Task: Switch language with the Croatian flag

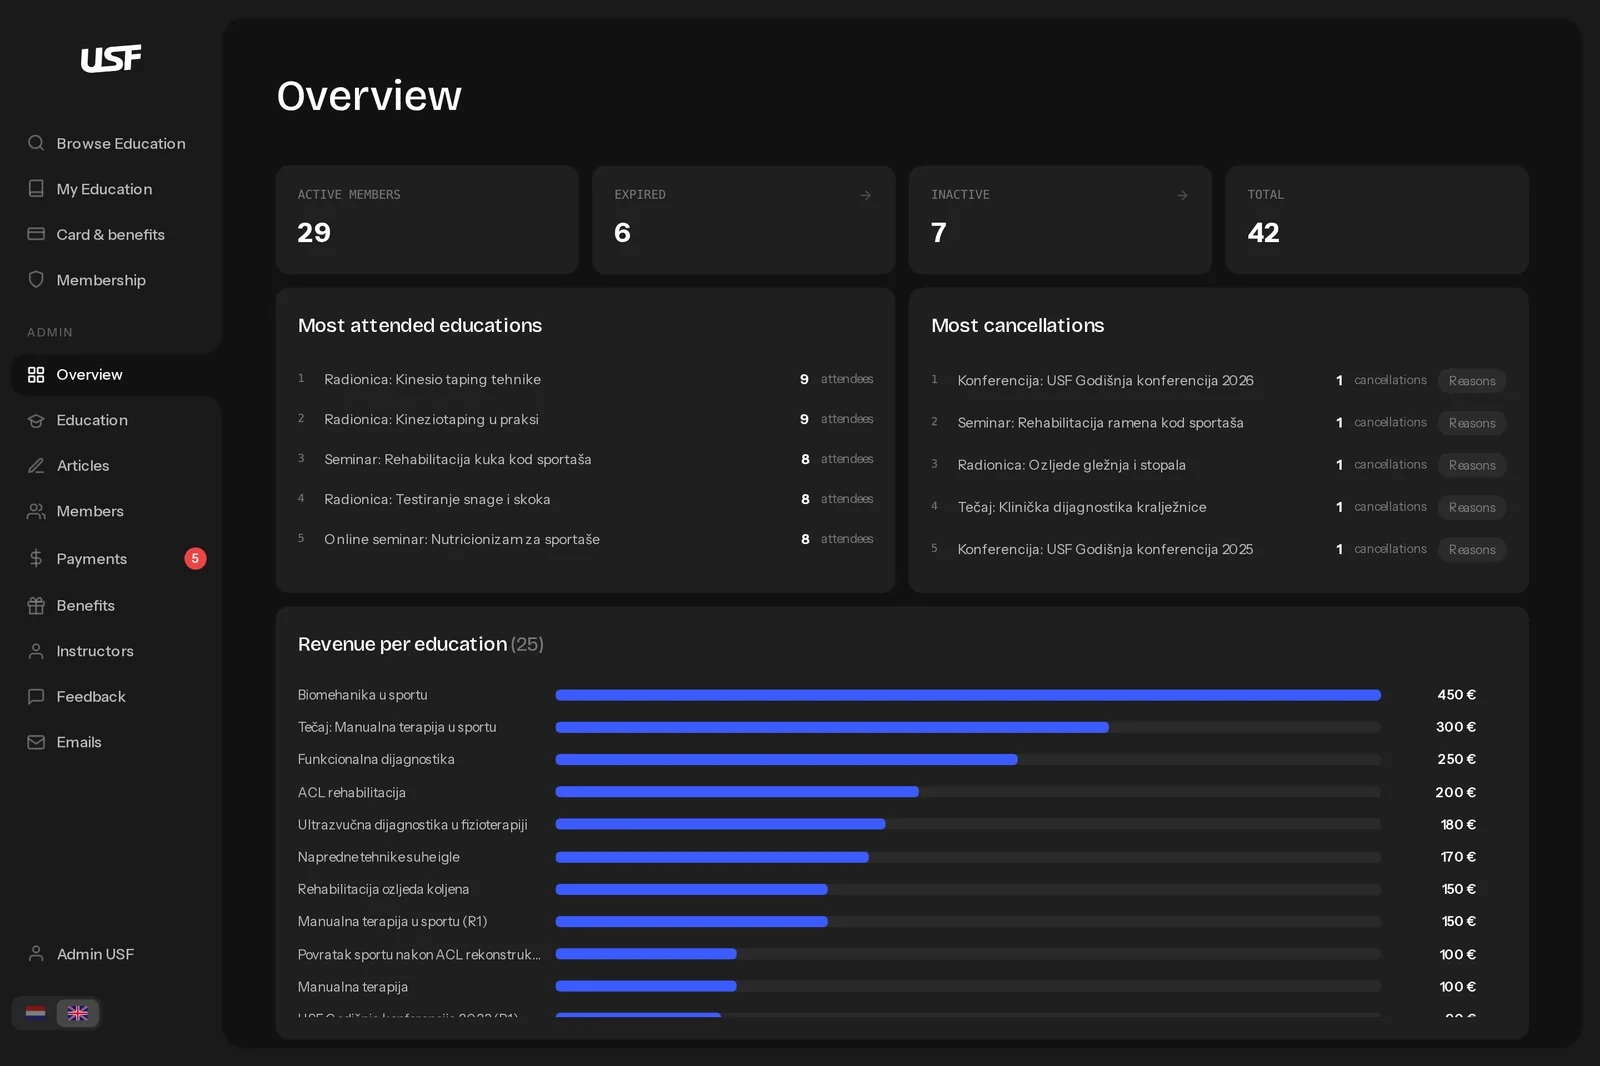Action: [35, 1013]
